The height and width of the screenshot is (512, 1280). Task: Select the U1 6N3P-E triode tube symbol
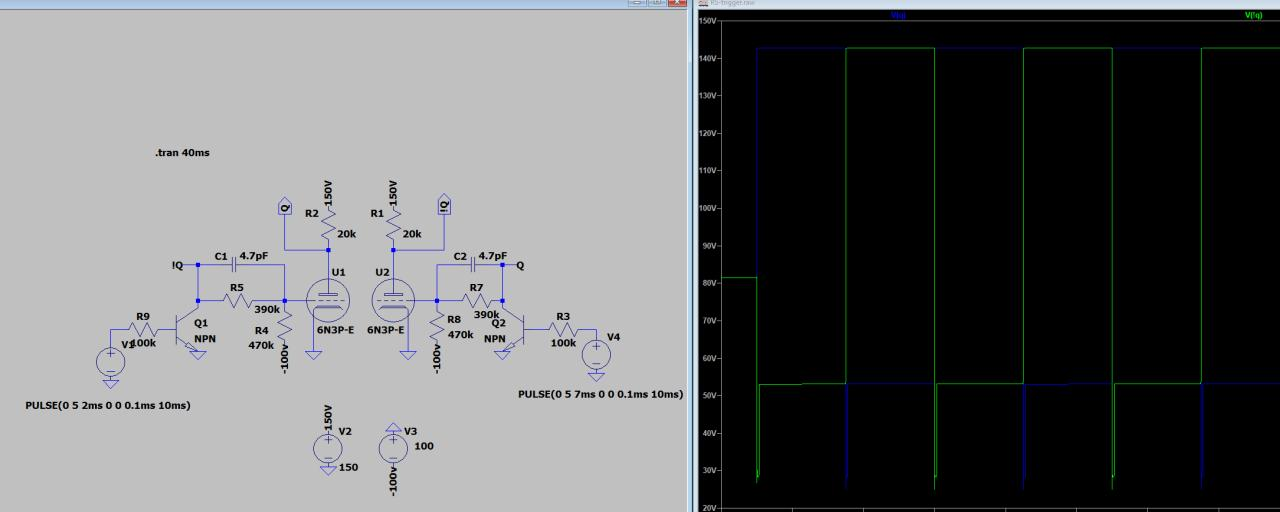329,299
